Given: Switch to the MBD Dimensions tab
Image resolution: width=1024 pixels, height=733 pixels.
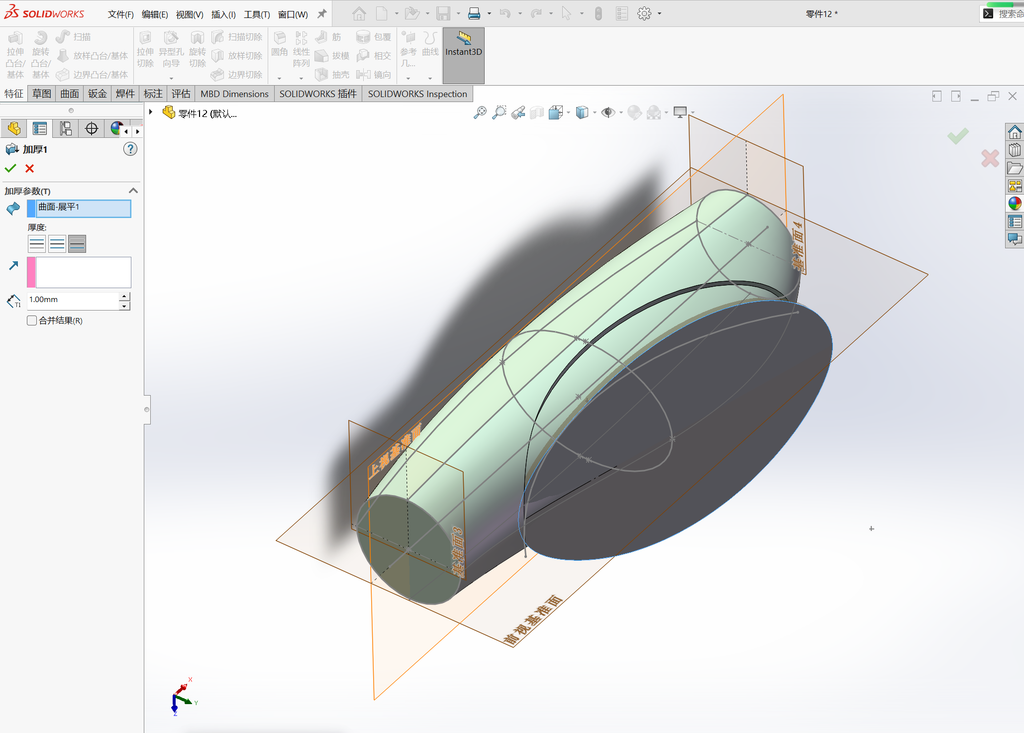Looking at the screenshot, I should pos(234,93).
